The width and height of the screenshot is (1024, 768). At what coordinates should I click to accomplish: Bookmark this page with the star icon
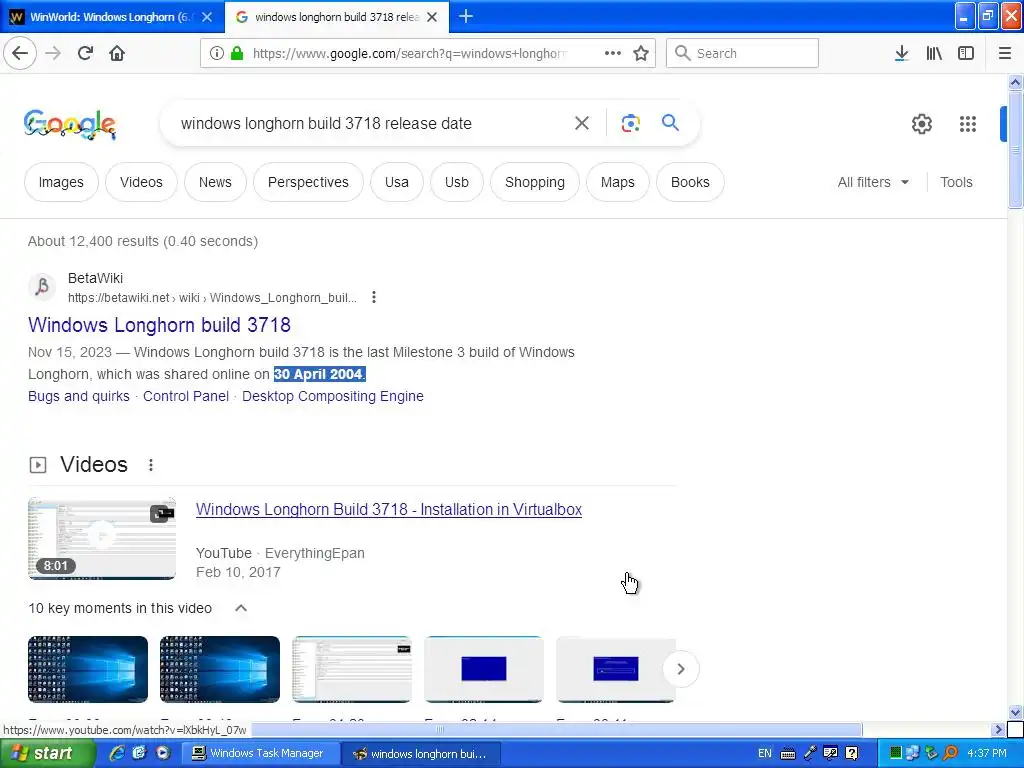(x=641, y=53)
